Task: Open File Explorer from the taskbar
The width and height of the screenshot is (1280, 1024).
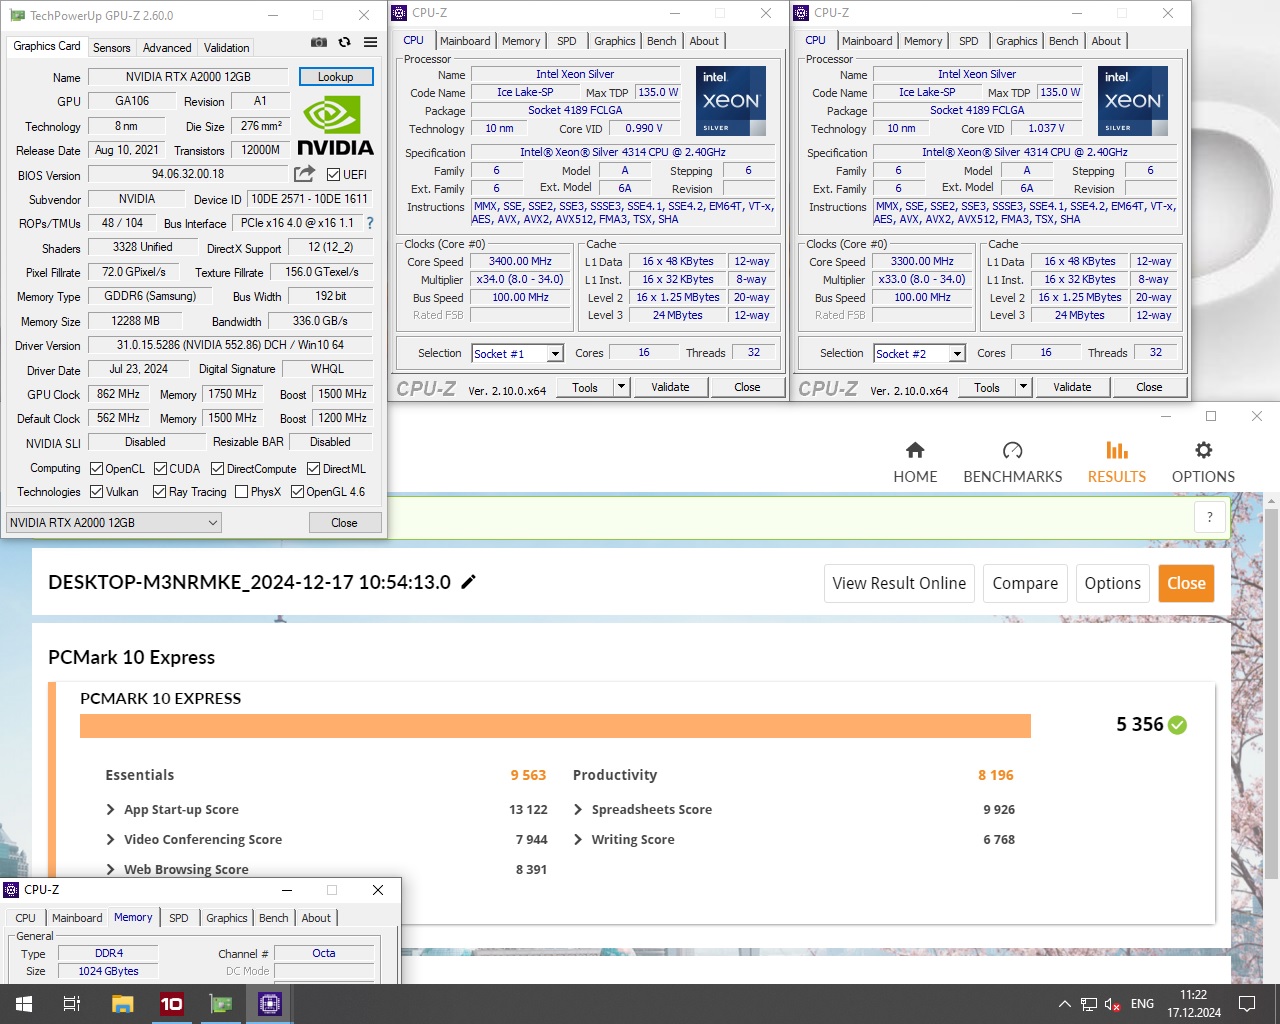Action: pyautogui.click(x=122, y=1004)
